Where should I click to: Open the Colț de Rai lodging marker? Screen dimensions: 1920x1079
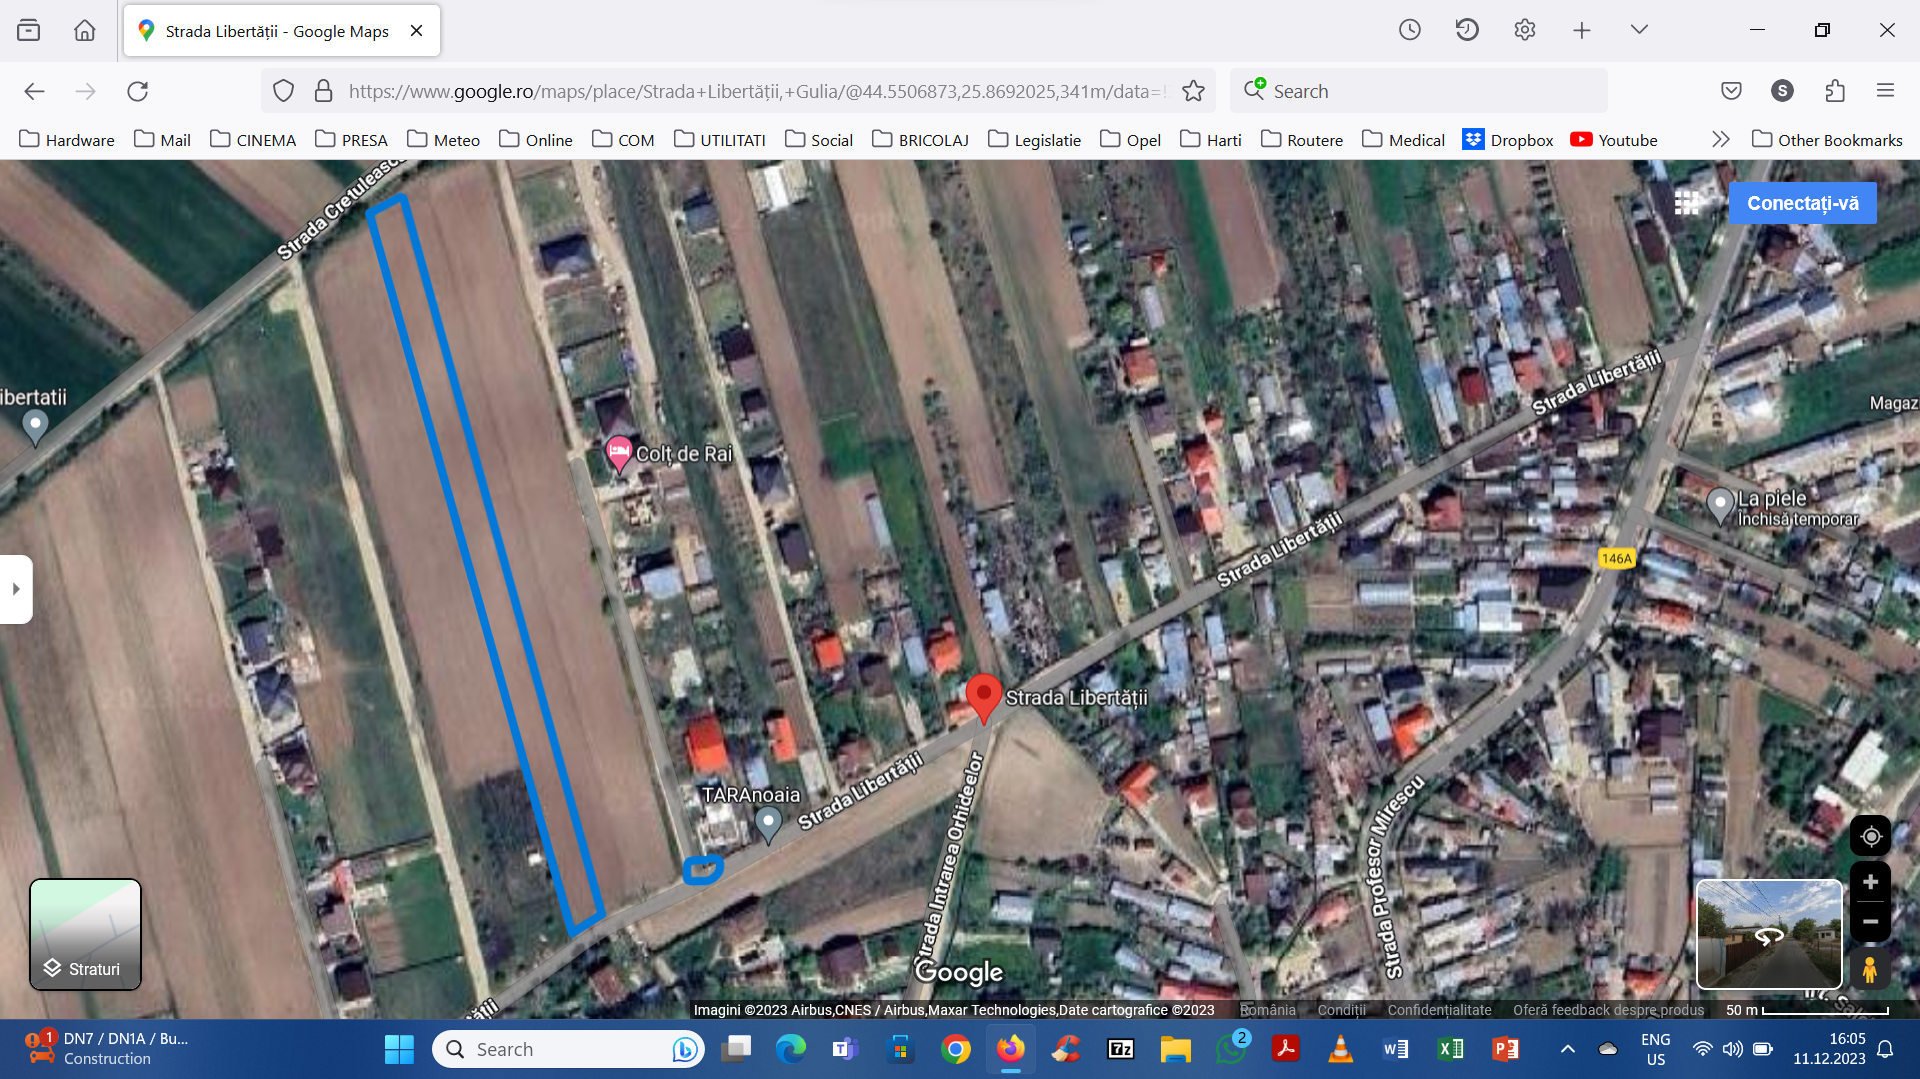(x=619, y=452)
